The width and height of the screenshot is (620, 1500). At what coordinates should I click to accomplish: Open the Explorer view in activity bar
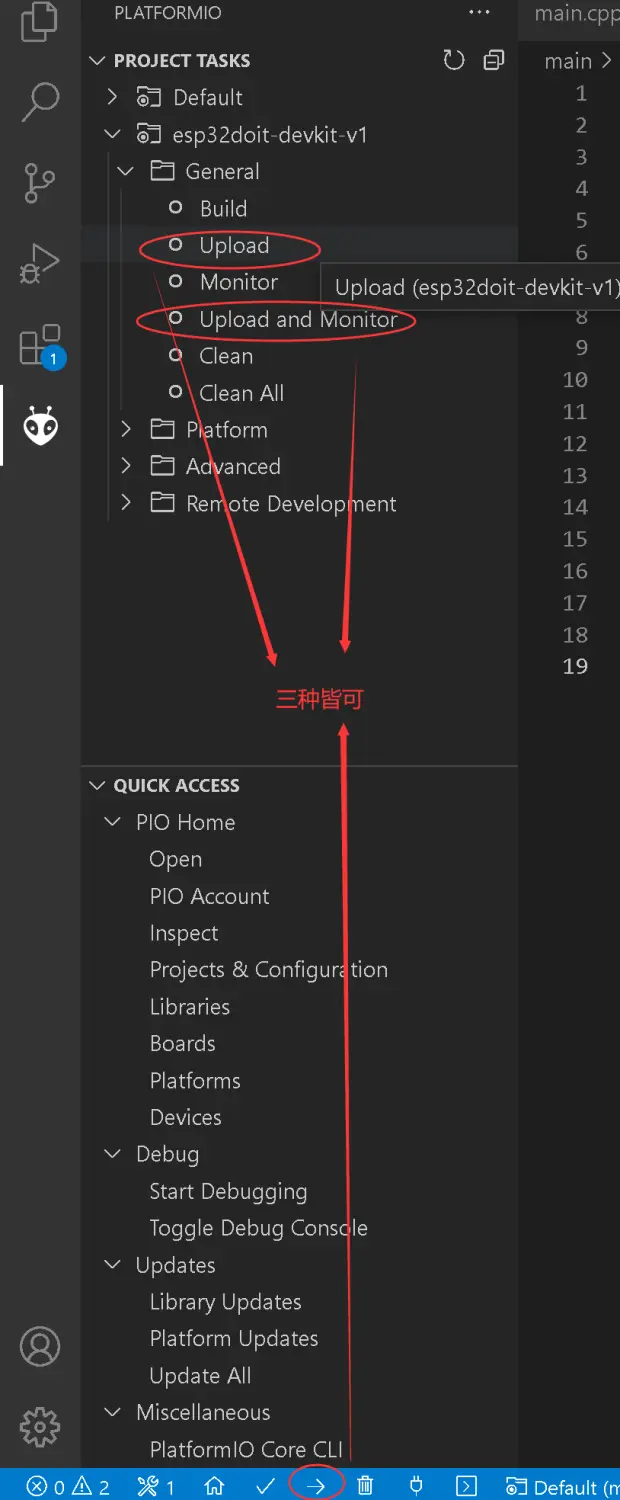pyautogui.click(x=40, y=20)
